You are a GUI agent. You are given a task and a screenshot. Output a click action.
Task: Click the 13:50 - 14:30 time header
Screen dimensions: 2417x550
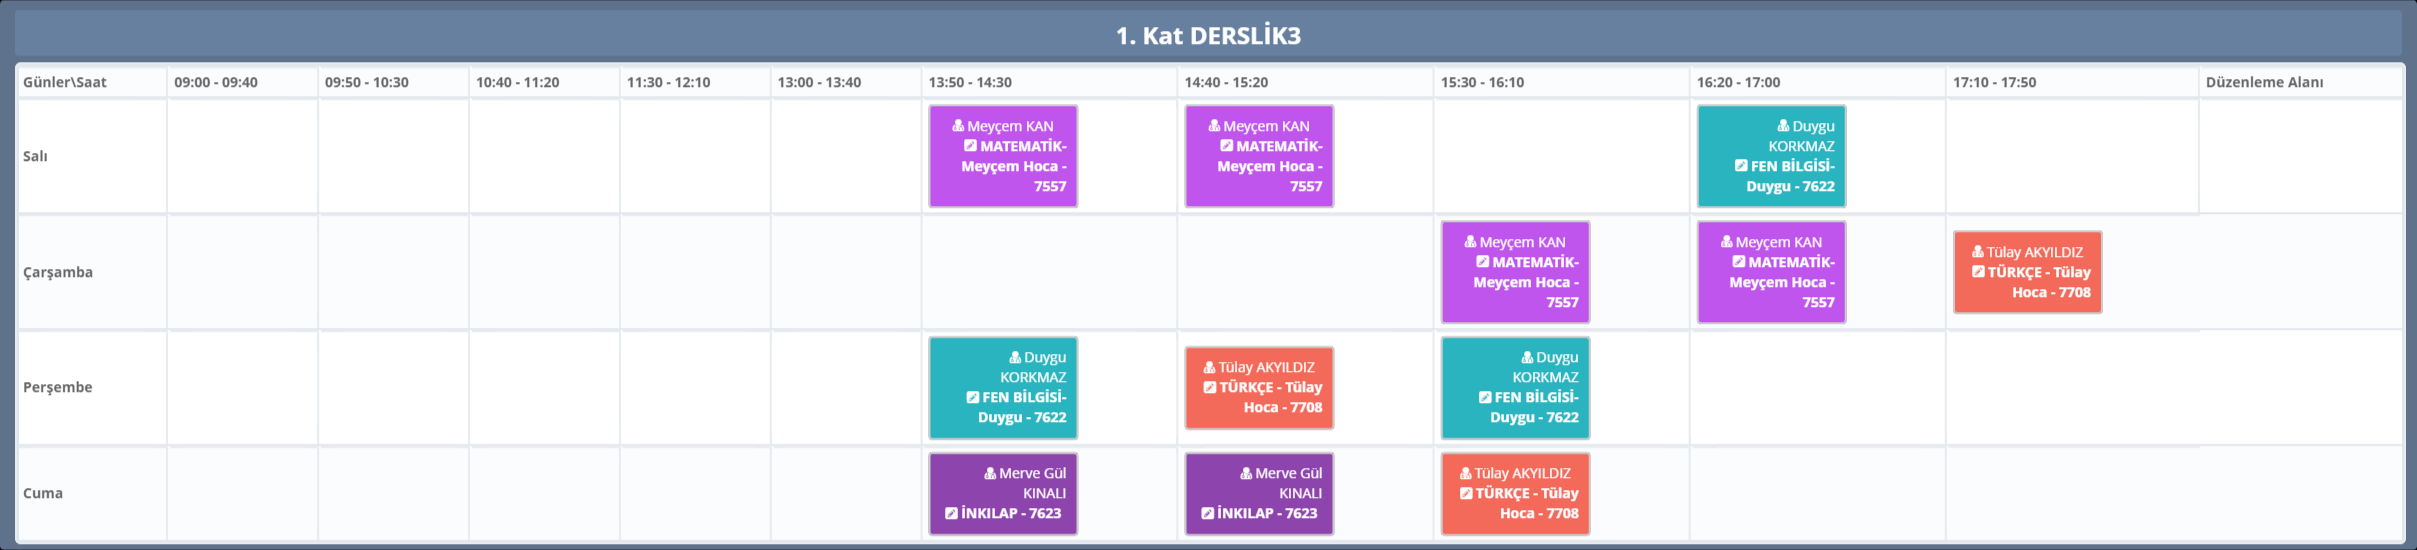point(970,82)
